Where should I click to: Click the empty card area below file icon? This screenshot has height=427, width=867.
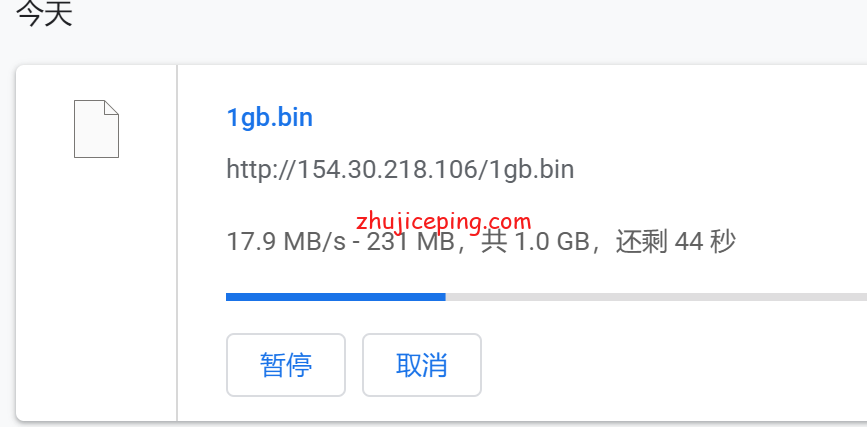click(x=96, y=288)
